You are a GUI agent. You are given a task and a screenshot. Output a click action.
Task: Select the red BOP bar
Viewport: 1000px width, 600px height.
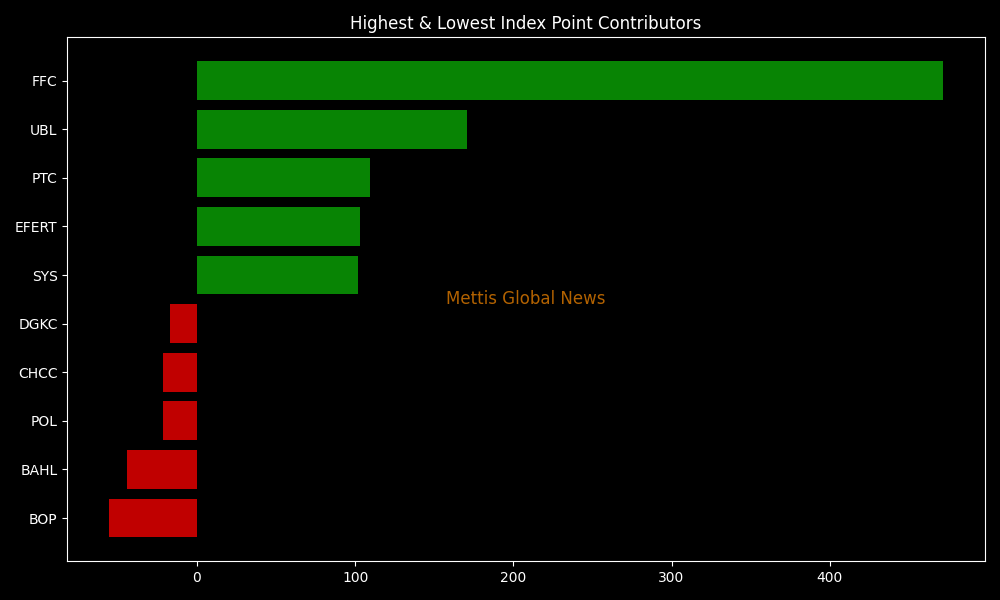[x=153, y=518]
